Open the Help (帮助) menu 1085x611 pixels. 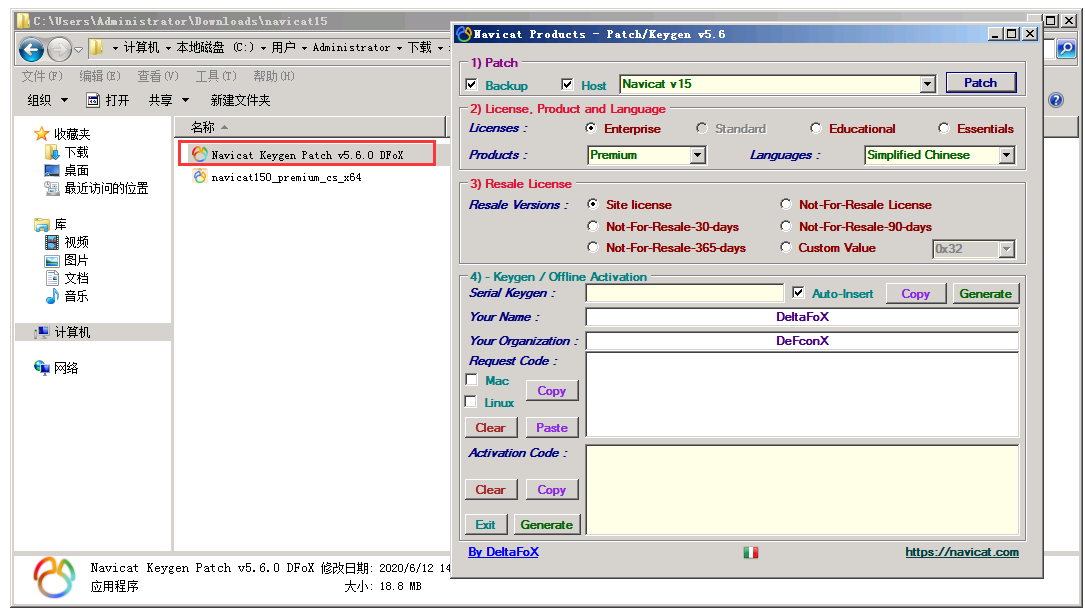coord(273,76)
